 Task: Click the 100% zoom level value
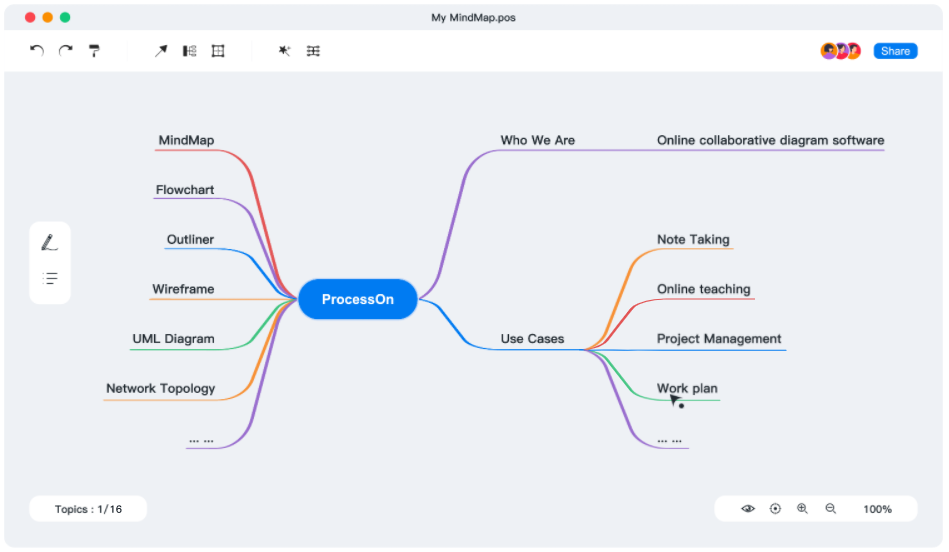click(x=877, y=509)
